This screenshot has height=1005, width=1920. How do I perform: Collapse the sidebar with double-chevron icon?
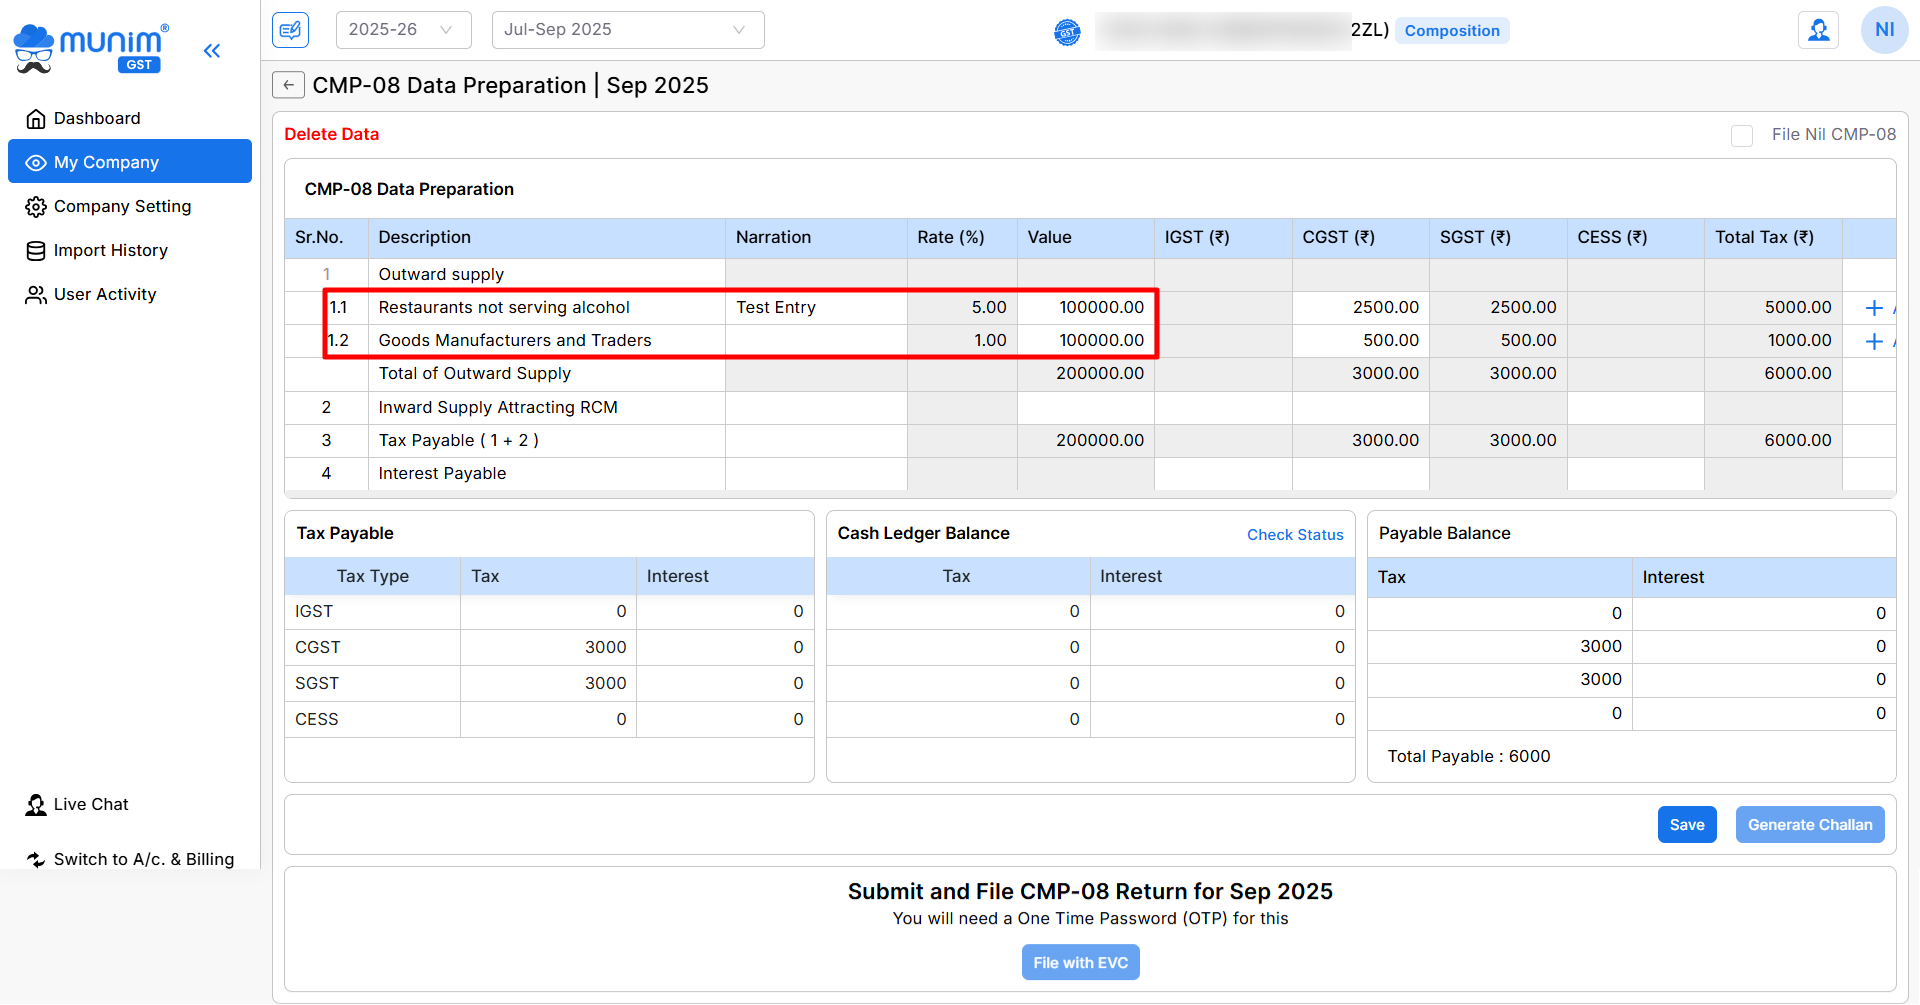pos(212,51)
